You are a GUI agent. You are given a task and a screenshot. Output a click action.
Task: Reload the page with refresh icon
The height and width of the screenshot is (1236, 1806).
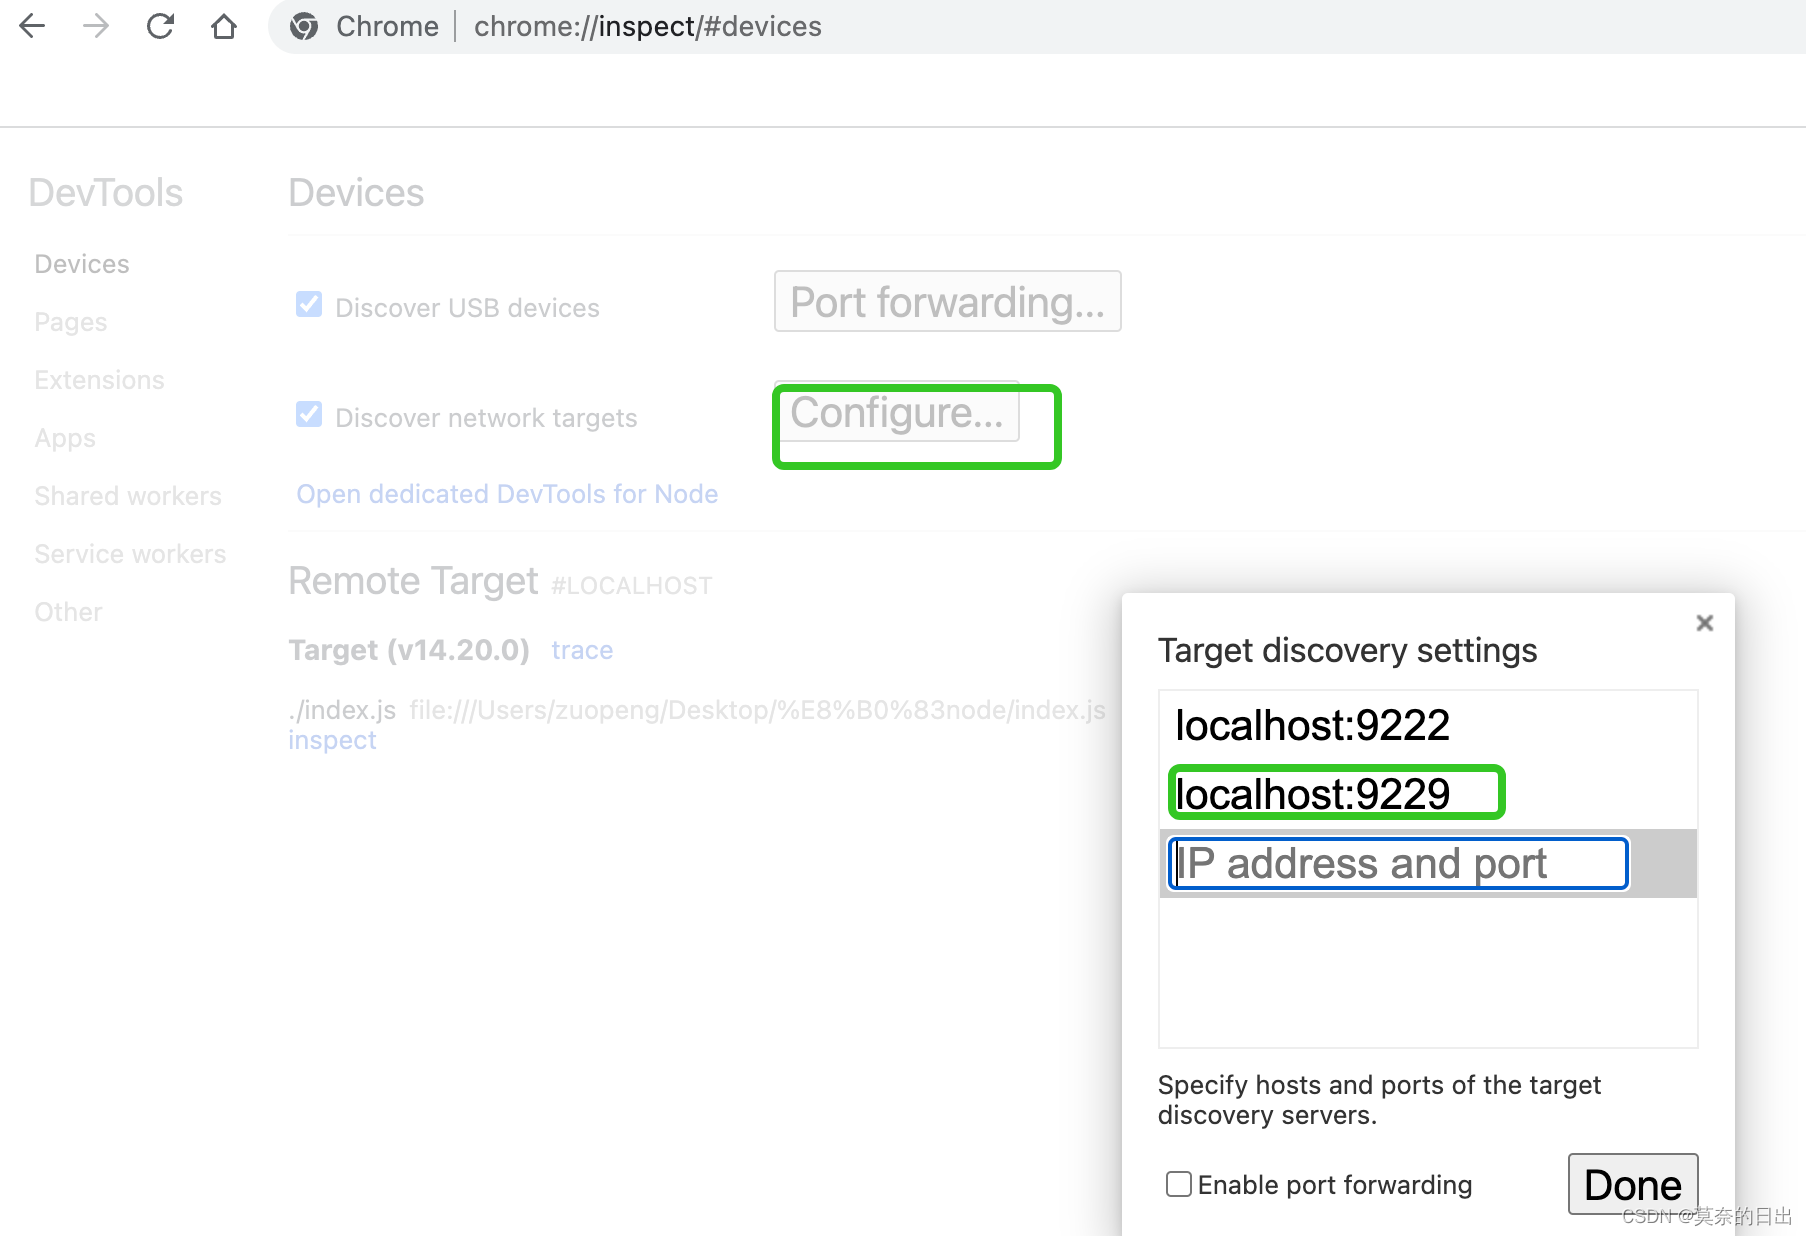[x=160, y=26]
